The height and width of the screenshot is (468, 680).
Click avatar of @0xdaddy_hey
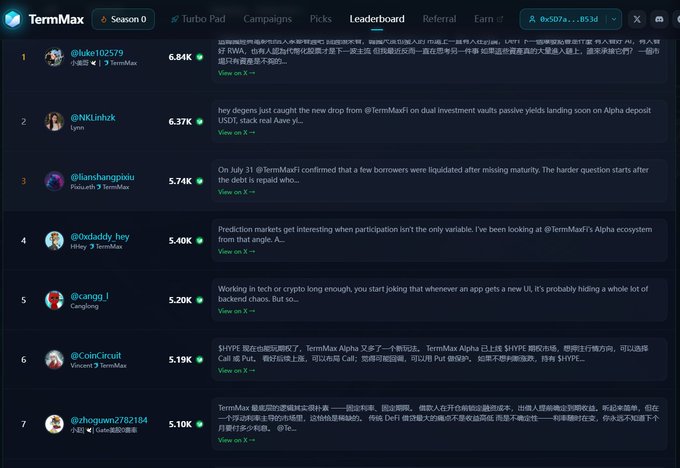54,240
